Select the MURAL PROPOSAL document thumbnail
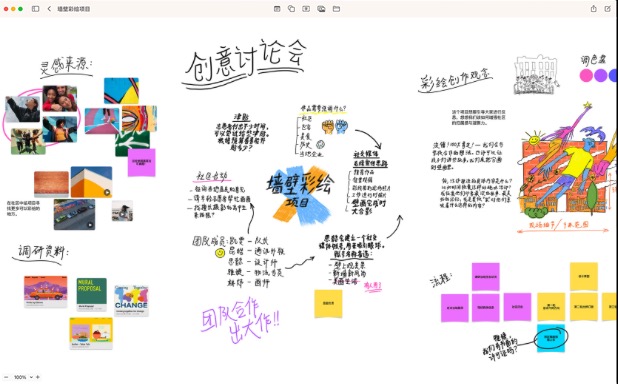Viewport: 618px width, 384px height. (91, 294)
